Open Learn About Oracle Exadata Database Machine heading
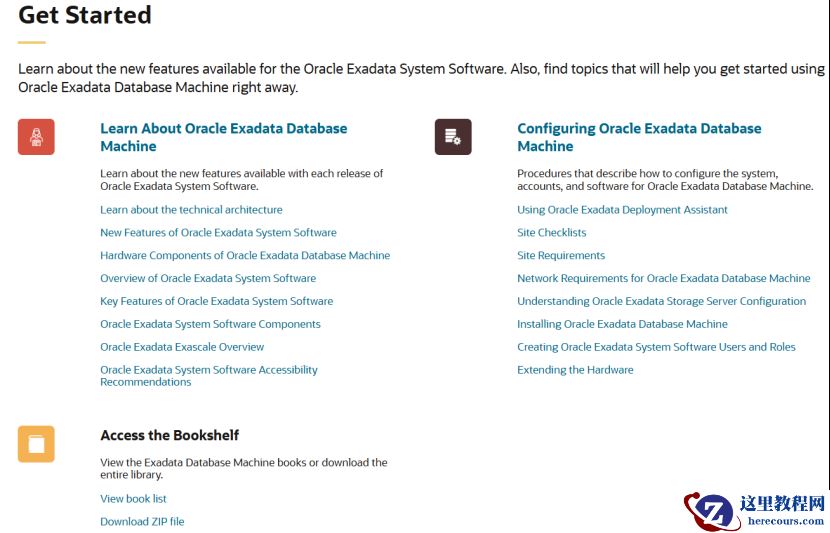This screenshot has width=830, height=533. click(223, 137)
